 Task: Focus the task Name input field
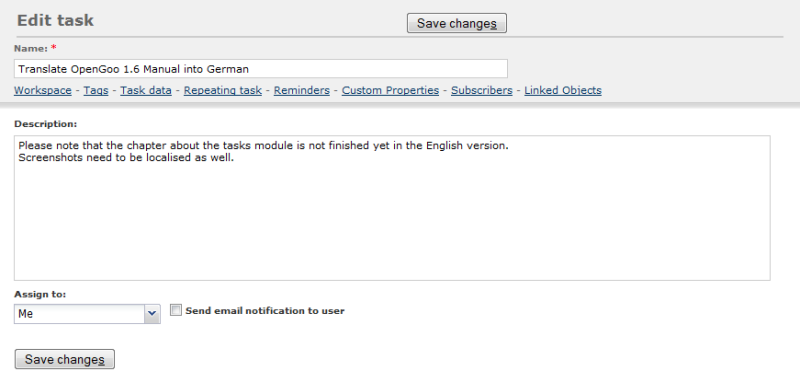pos(261,69)
